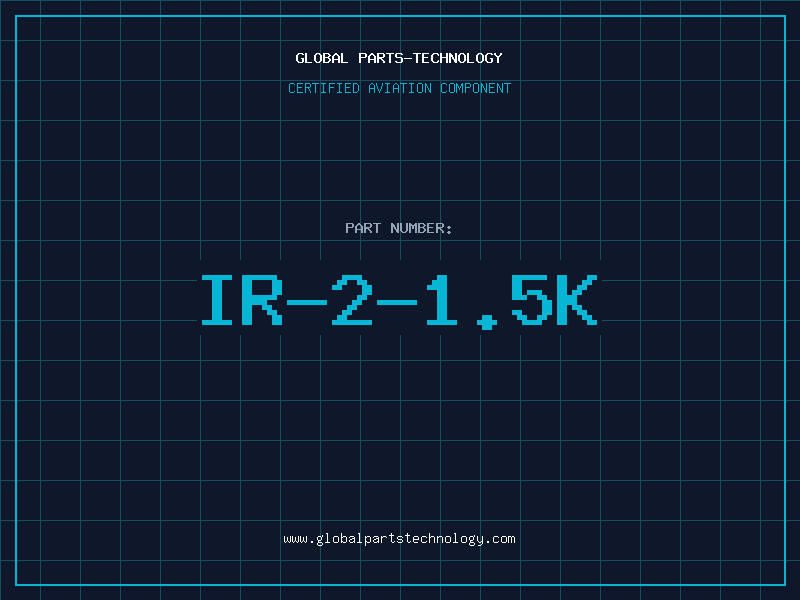Open the www.globalpartstechnology.com link
Viewport: 800px width, 600px height.
399,539
